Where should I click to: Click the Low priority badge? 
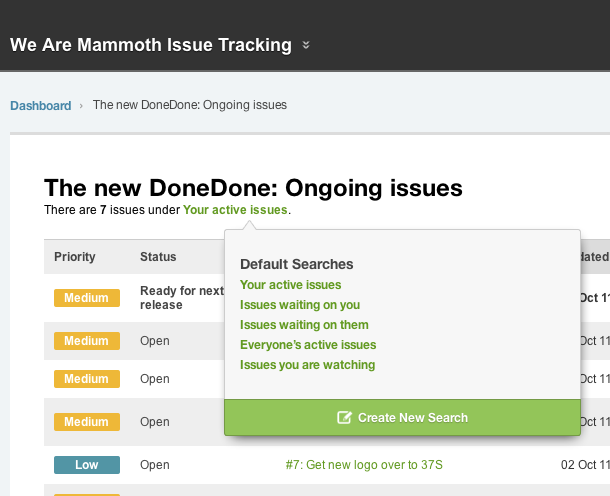point(86,464)
